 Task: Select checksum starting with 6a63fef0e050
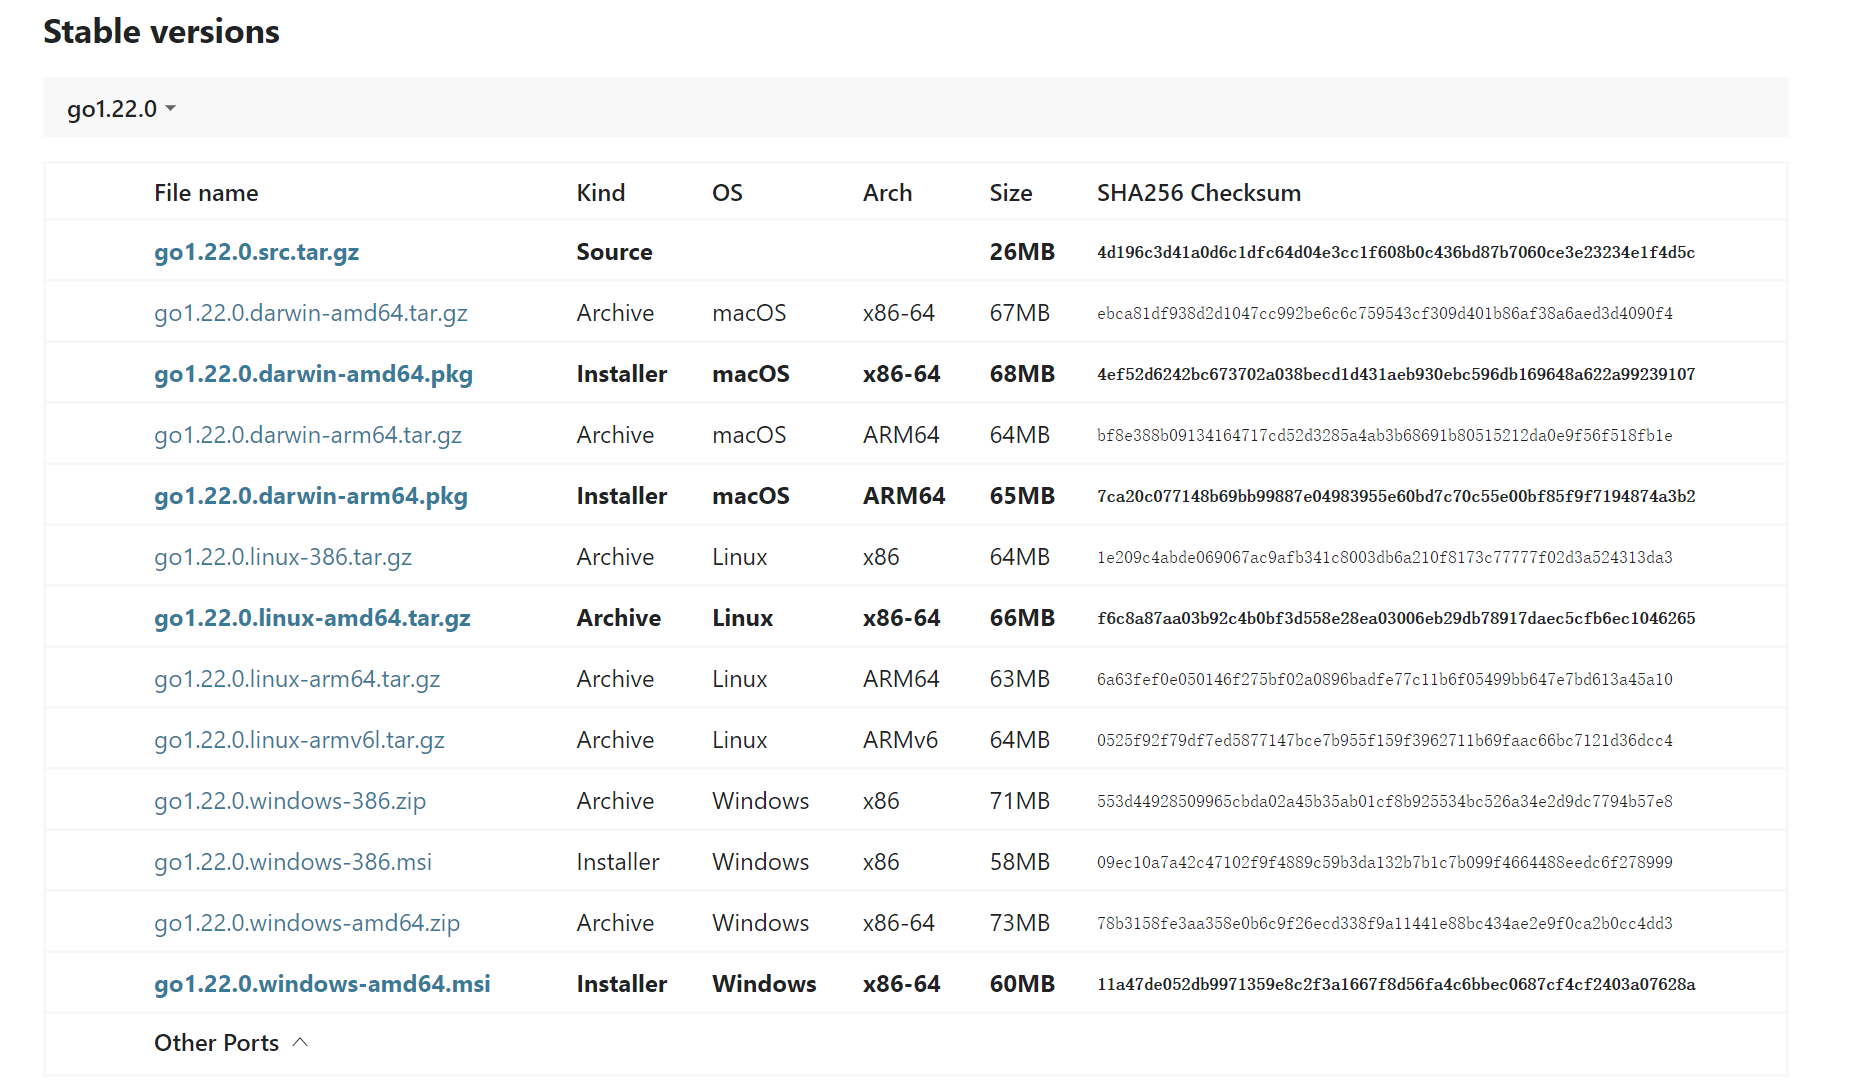tap(1385, 679)
